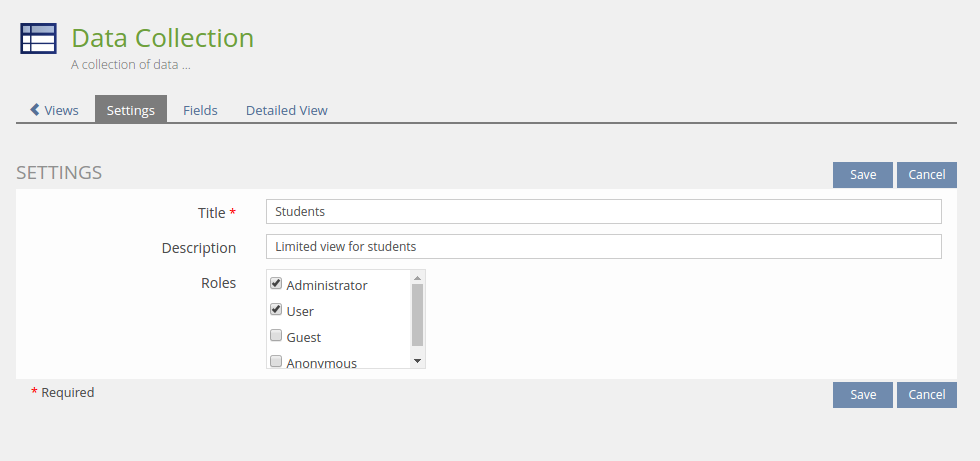Viewport: 980px width, 461px height.
Task: Uncheck the Administrator role checkbox
Action: click(276, 284)
